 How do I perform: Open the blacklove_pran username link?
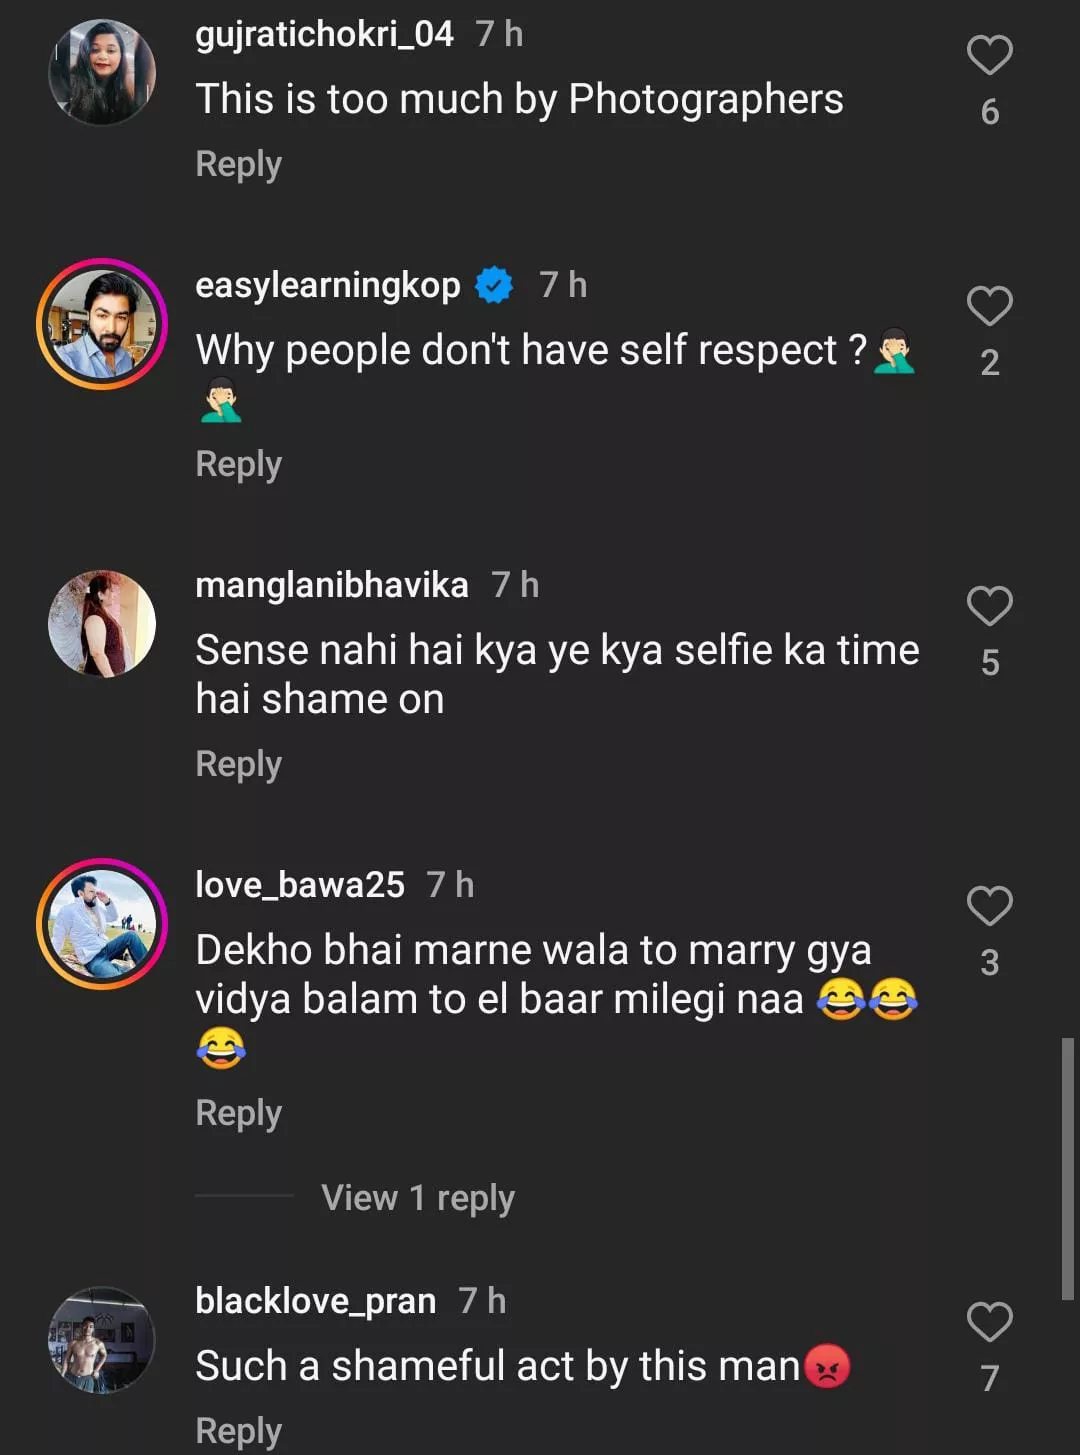pos(315,1301)
